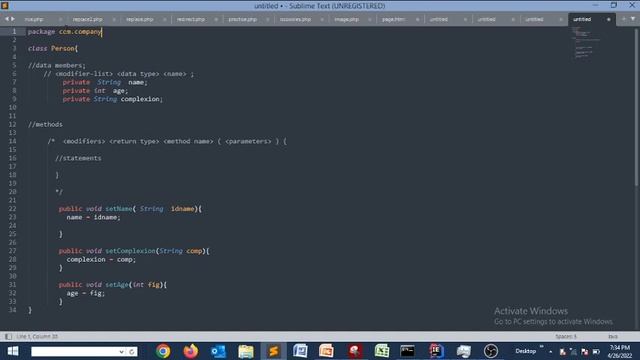Click the Sublime Text logo in title bar
The height and width of the screenshot is (360, 640).
pos(5,5)
